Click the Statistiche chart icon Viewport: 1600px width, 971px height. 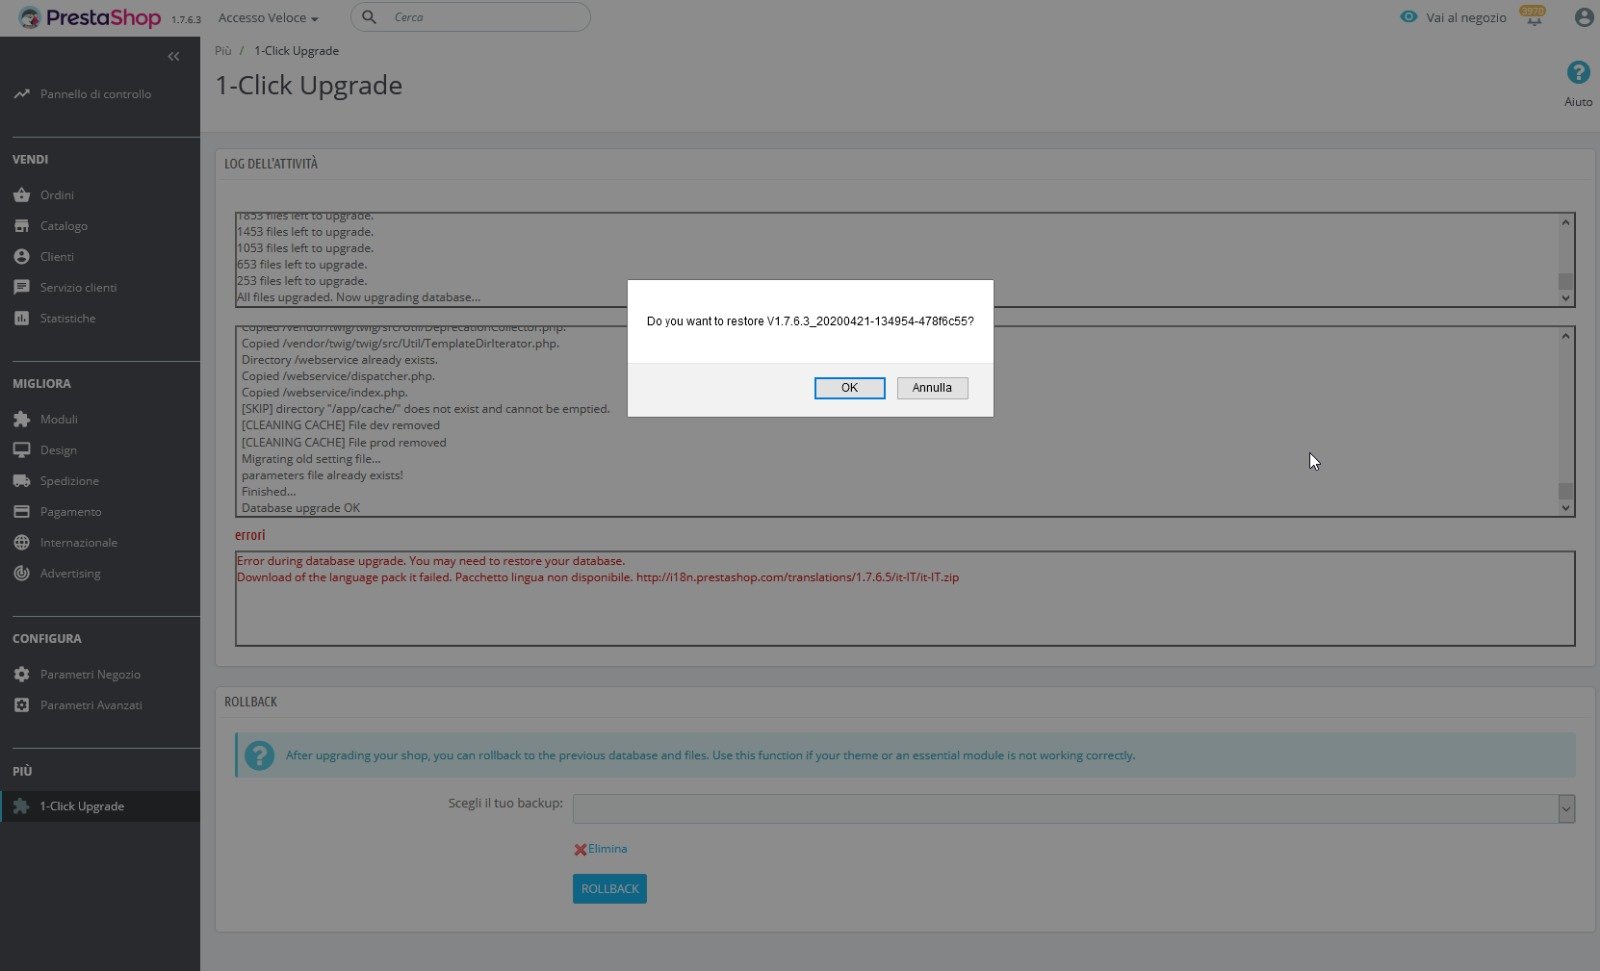[22, 318]
